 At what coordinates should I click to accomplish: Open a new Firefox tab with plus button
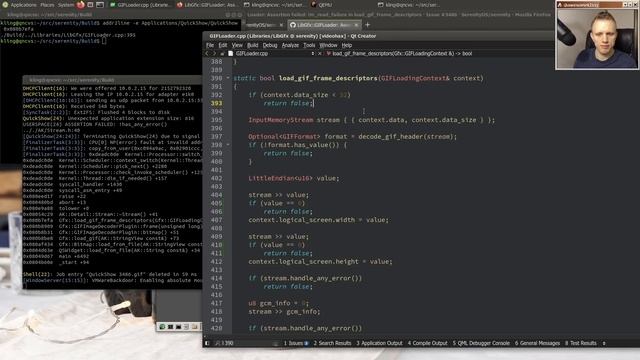pos(367,25)
